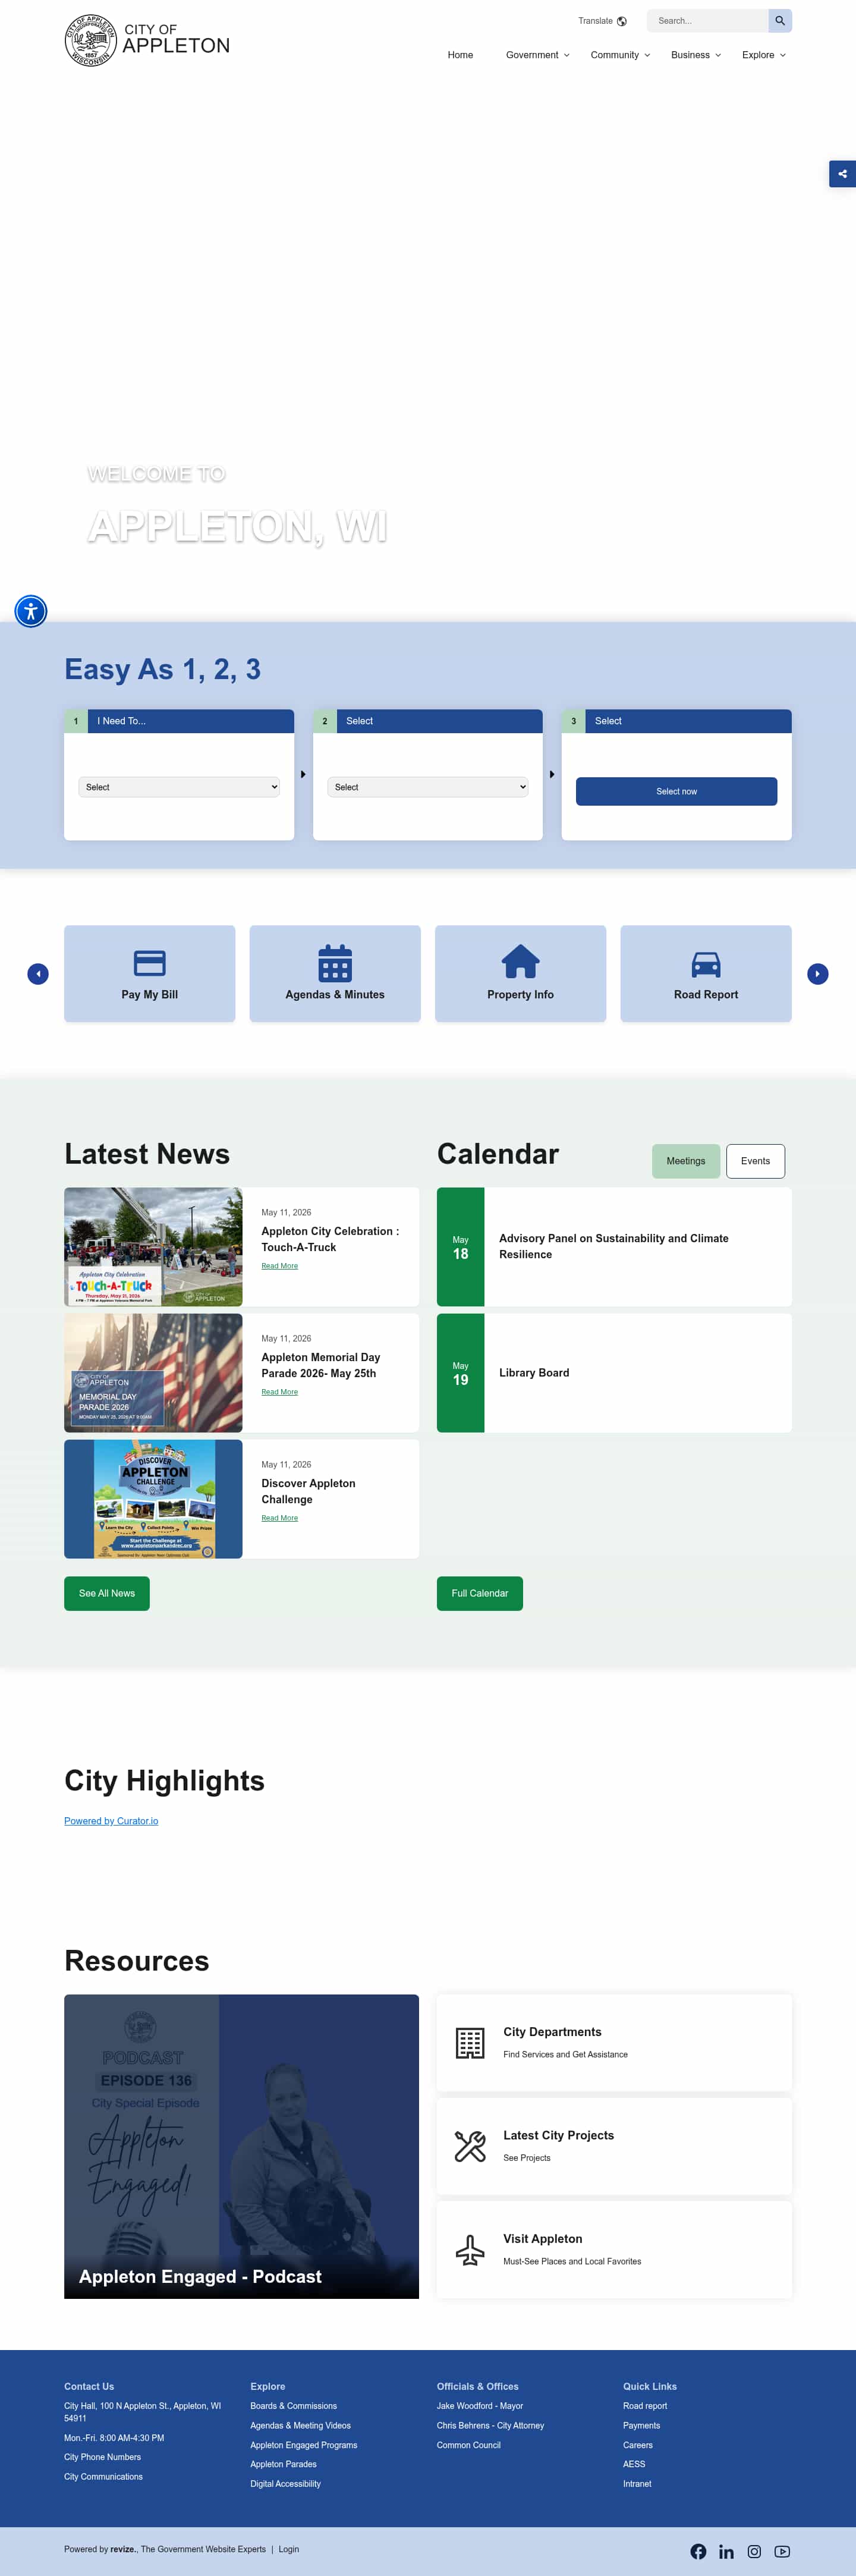The image size is (856, 2576).
Task: Open the 'I Need To...' Select dropdown
Action: pos(179,787)
